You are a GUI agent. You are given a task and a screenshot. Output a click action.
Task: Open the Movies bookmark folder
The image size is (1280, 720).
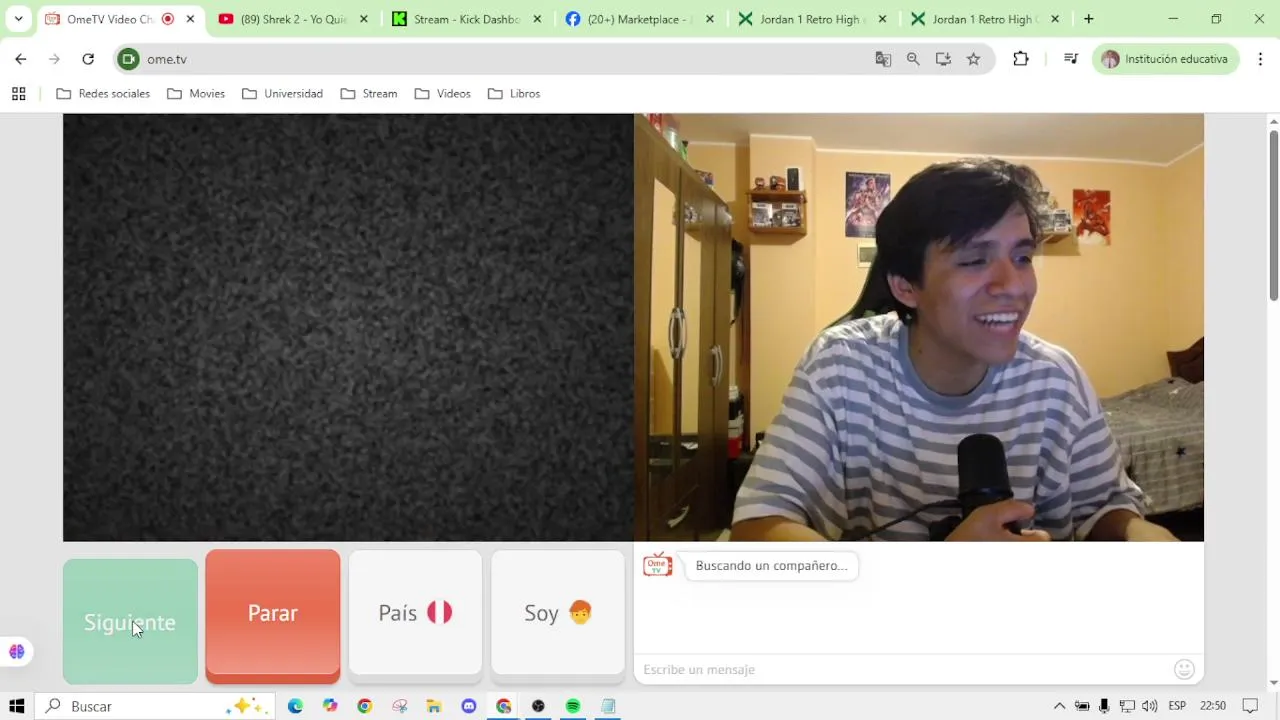(x=196, y=94)
